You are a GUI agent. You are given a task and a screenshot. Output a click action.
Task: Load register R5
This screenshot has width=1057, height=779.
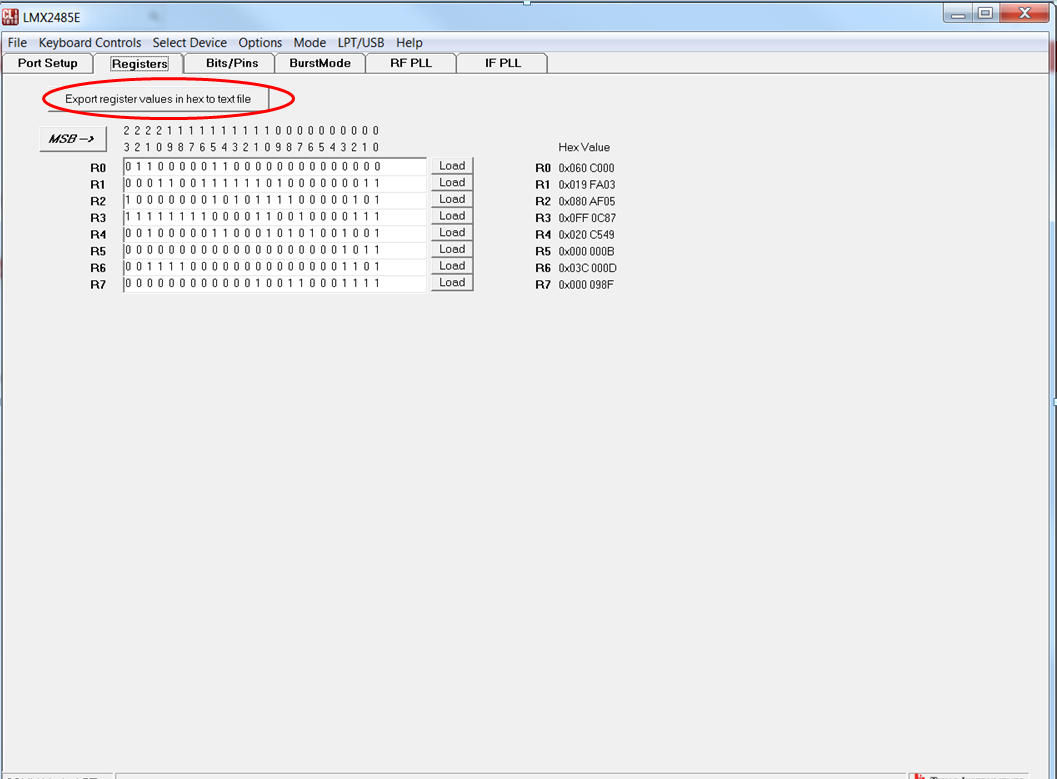(452, 249)
